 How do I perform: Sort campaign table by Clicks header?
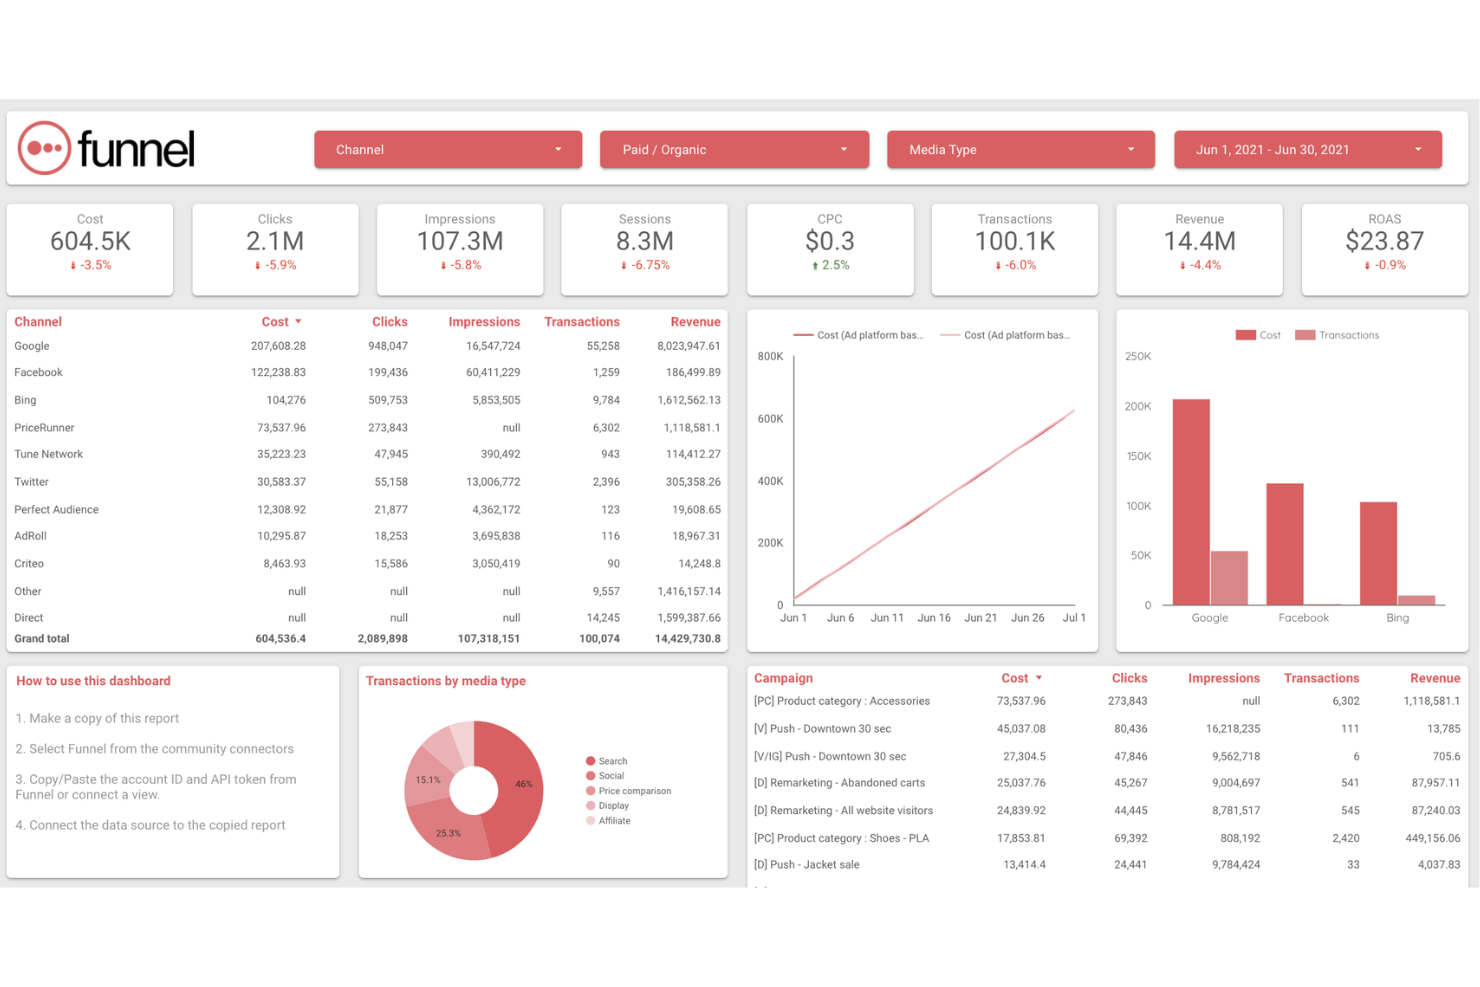pyautogui.click(x=1129, y=678)
